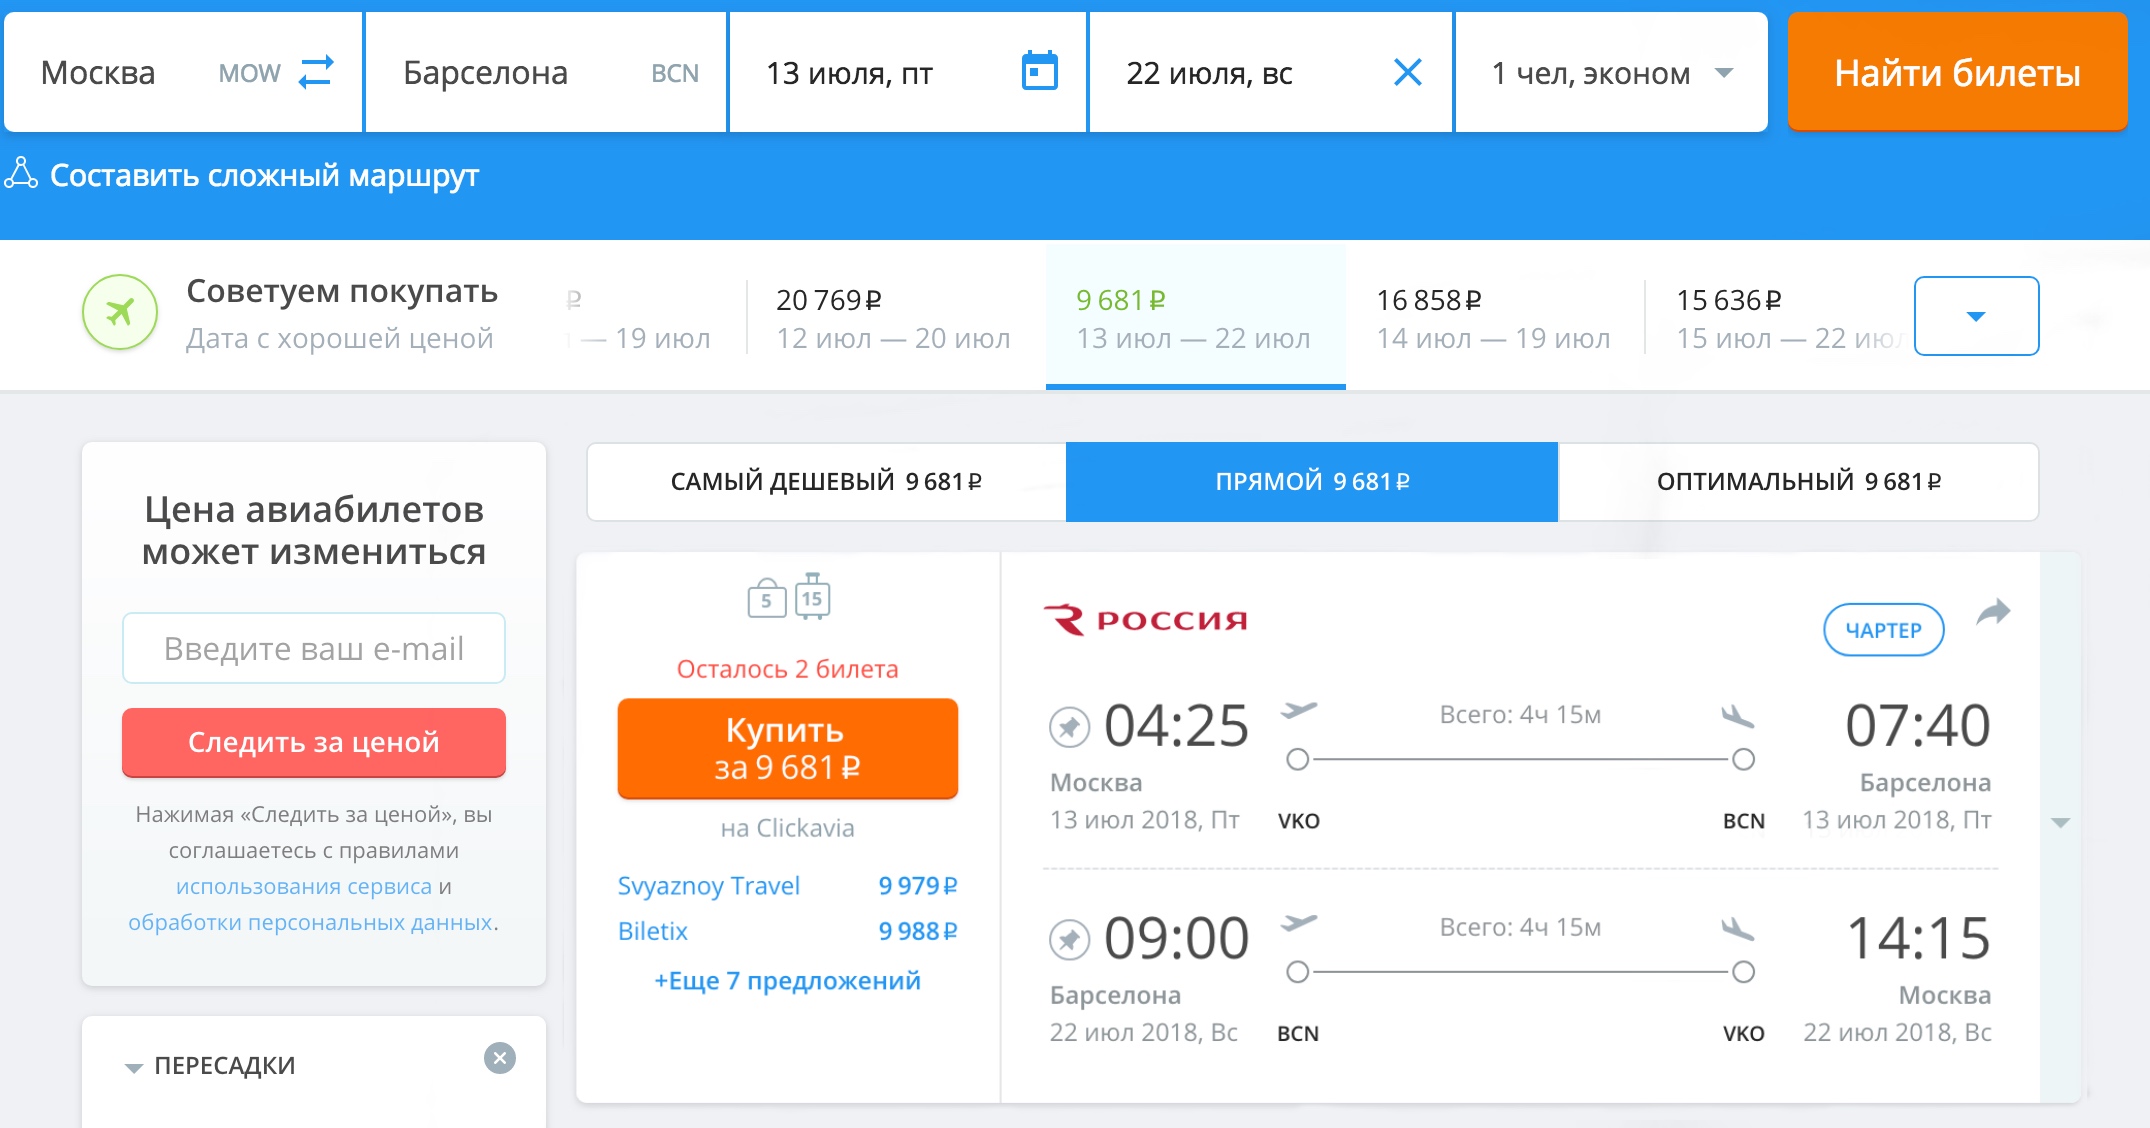Click the green airplane advice icon
2150x1128 pixels.
click(120, 313)
